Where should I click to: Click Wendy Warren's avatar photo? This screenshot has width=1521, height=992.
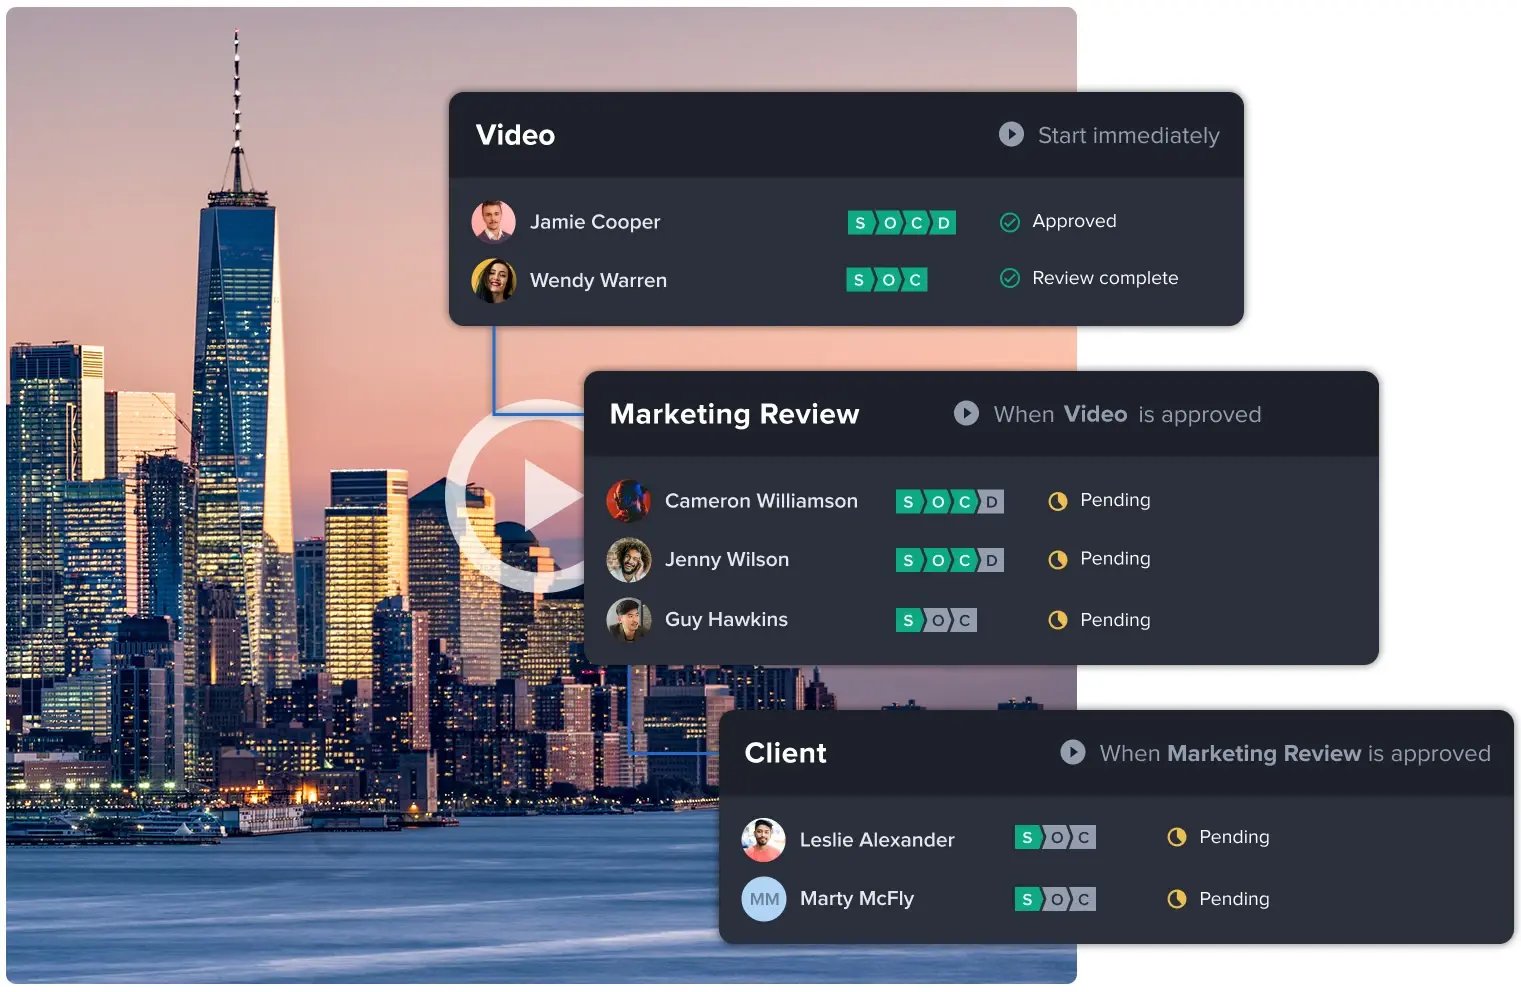pyautogui.click(x=493, y=280)
